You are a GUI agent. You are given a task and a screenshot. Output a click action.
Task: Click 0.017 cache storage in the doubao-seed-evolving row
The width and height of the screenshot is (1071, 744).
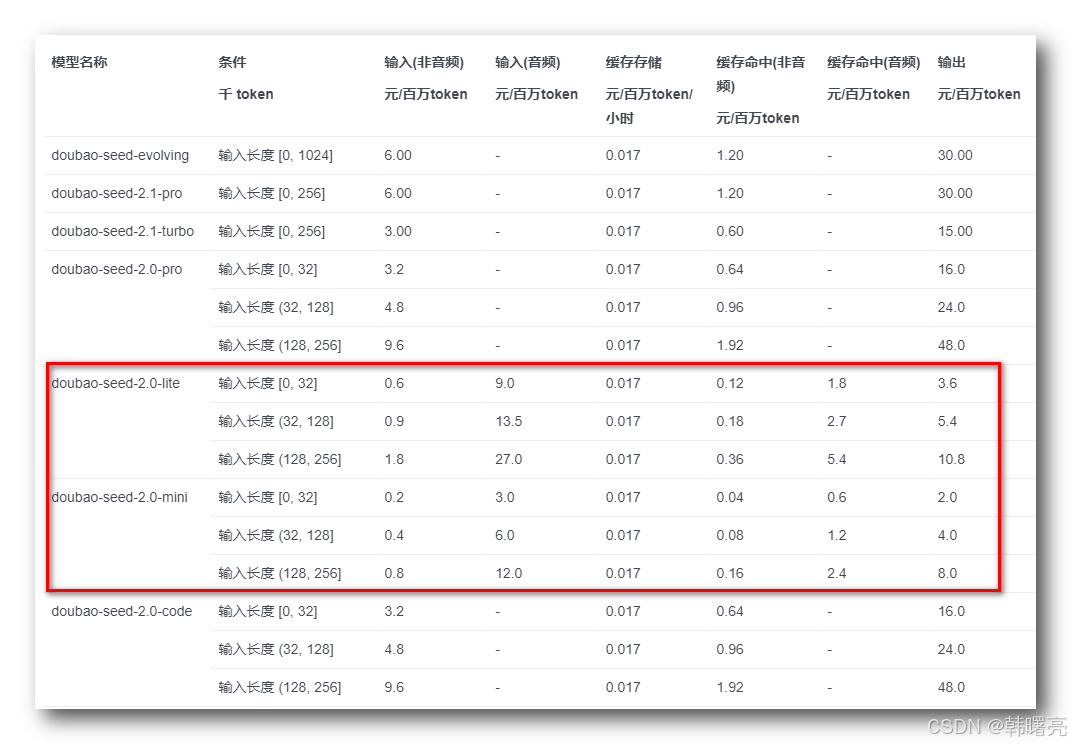tap(623, 155)
